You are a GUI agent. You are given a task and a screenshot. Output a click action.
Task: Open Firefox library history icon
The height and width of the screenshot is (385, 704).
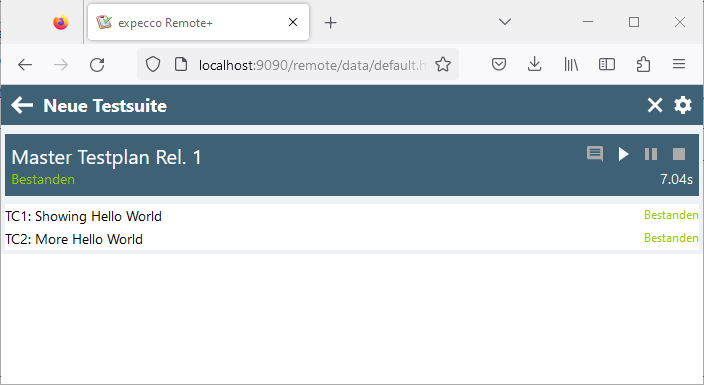571,65
